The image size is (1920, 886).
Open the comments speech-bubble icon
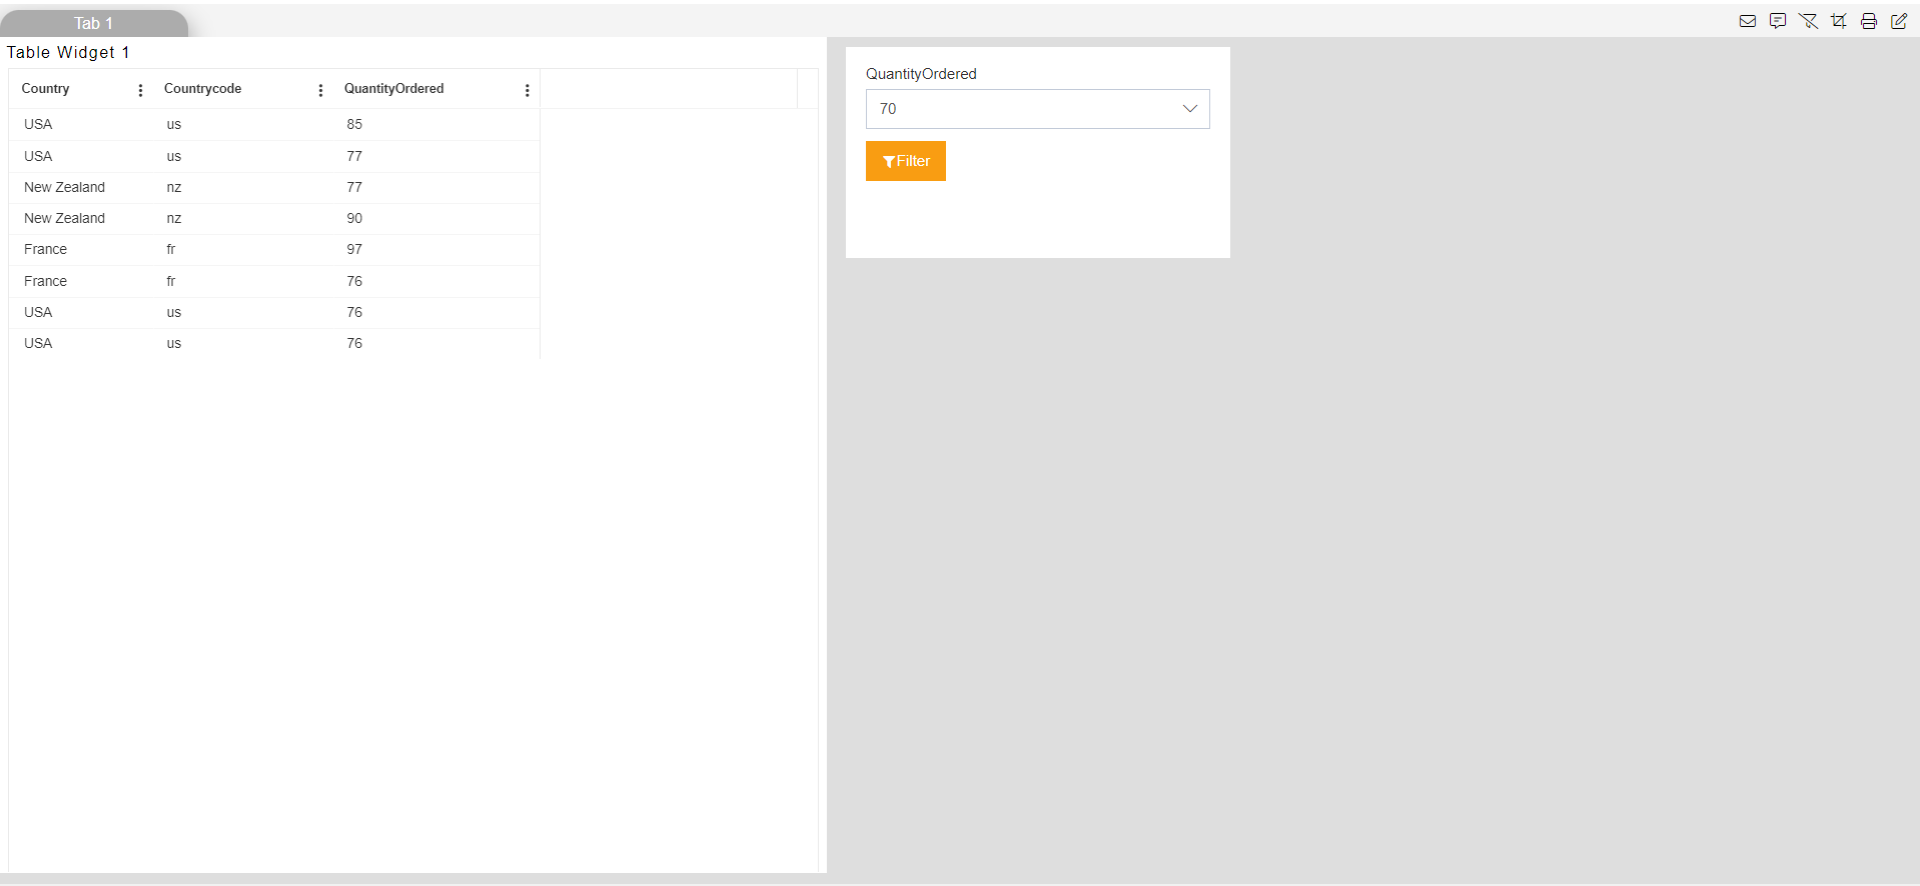pyautogui.click(x=1777, y=21)
